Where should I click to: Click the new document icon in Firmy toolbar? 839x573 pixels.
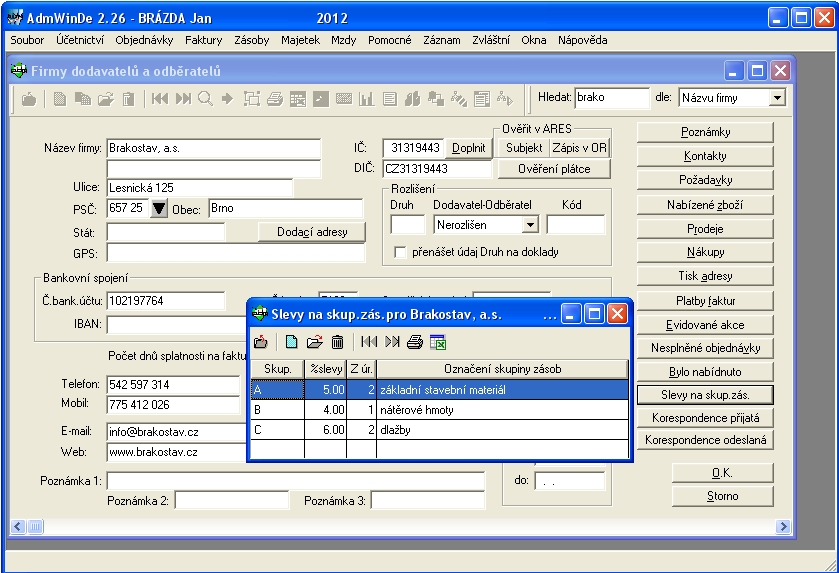pyautogui.click(x=60, y=99)
